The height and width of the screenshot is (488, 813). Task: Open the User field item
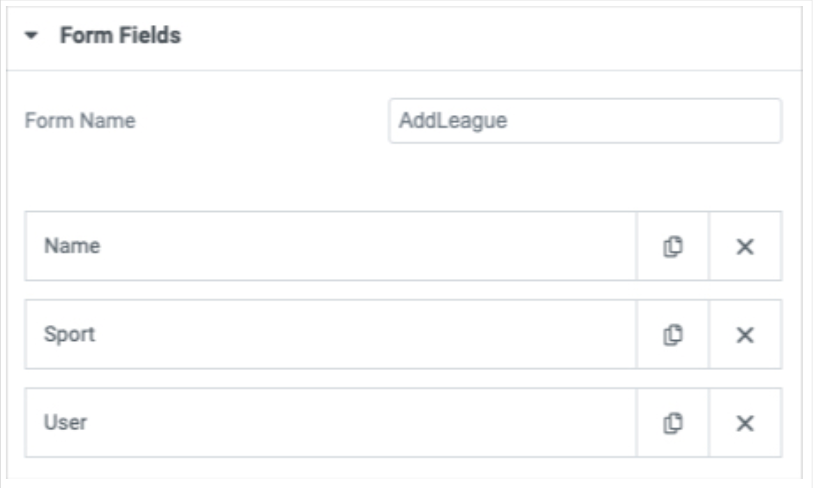click(x=331, y=423)
